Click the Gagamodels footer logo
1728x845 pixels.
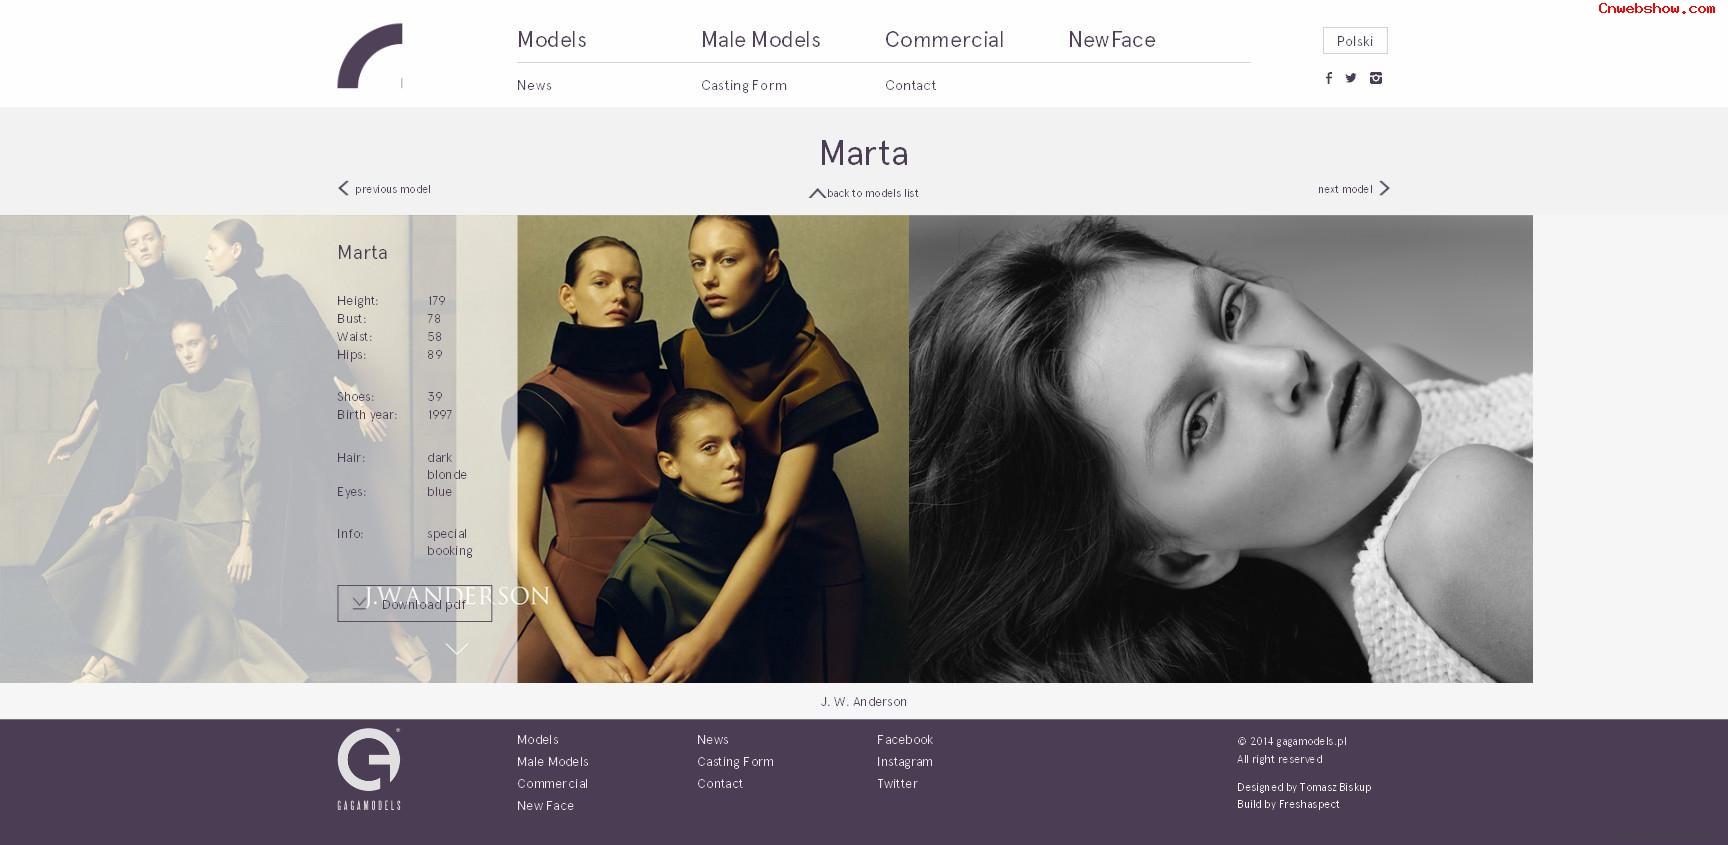coord(369,769)
